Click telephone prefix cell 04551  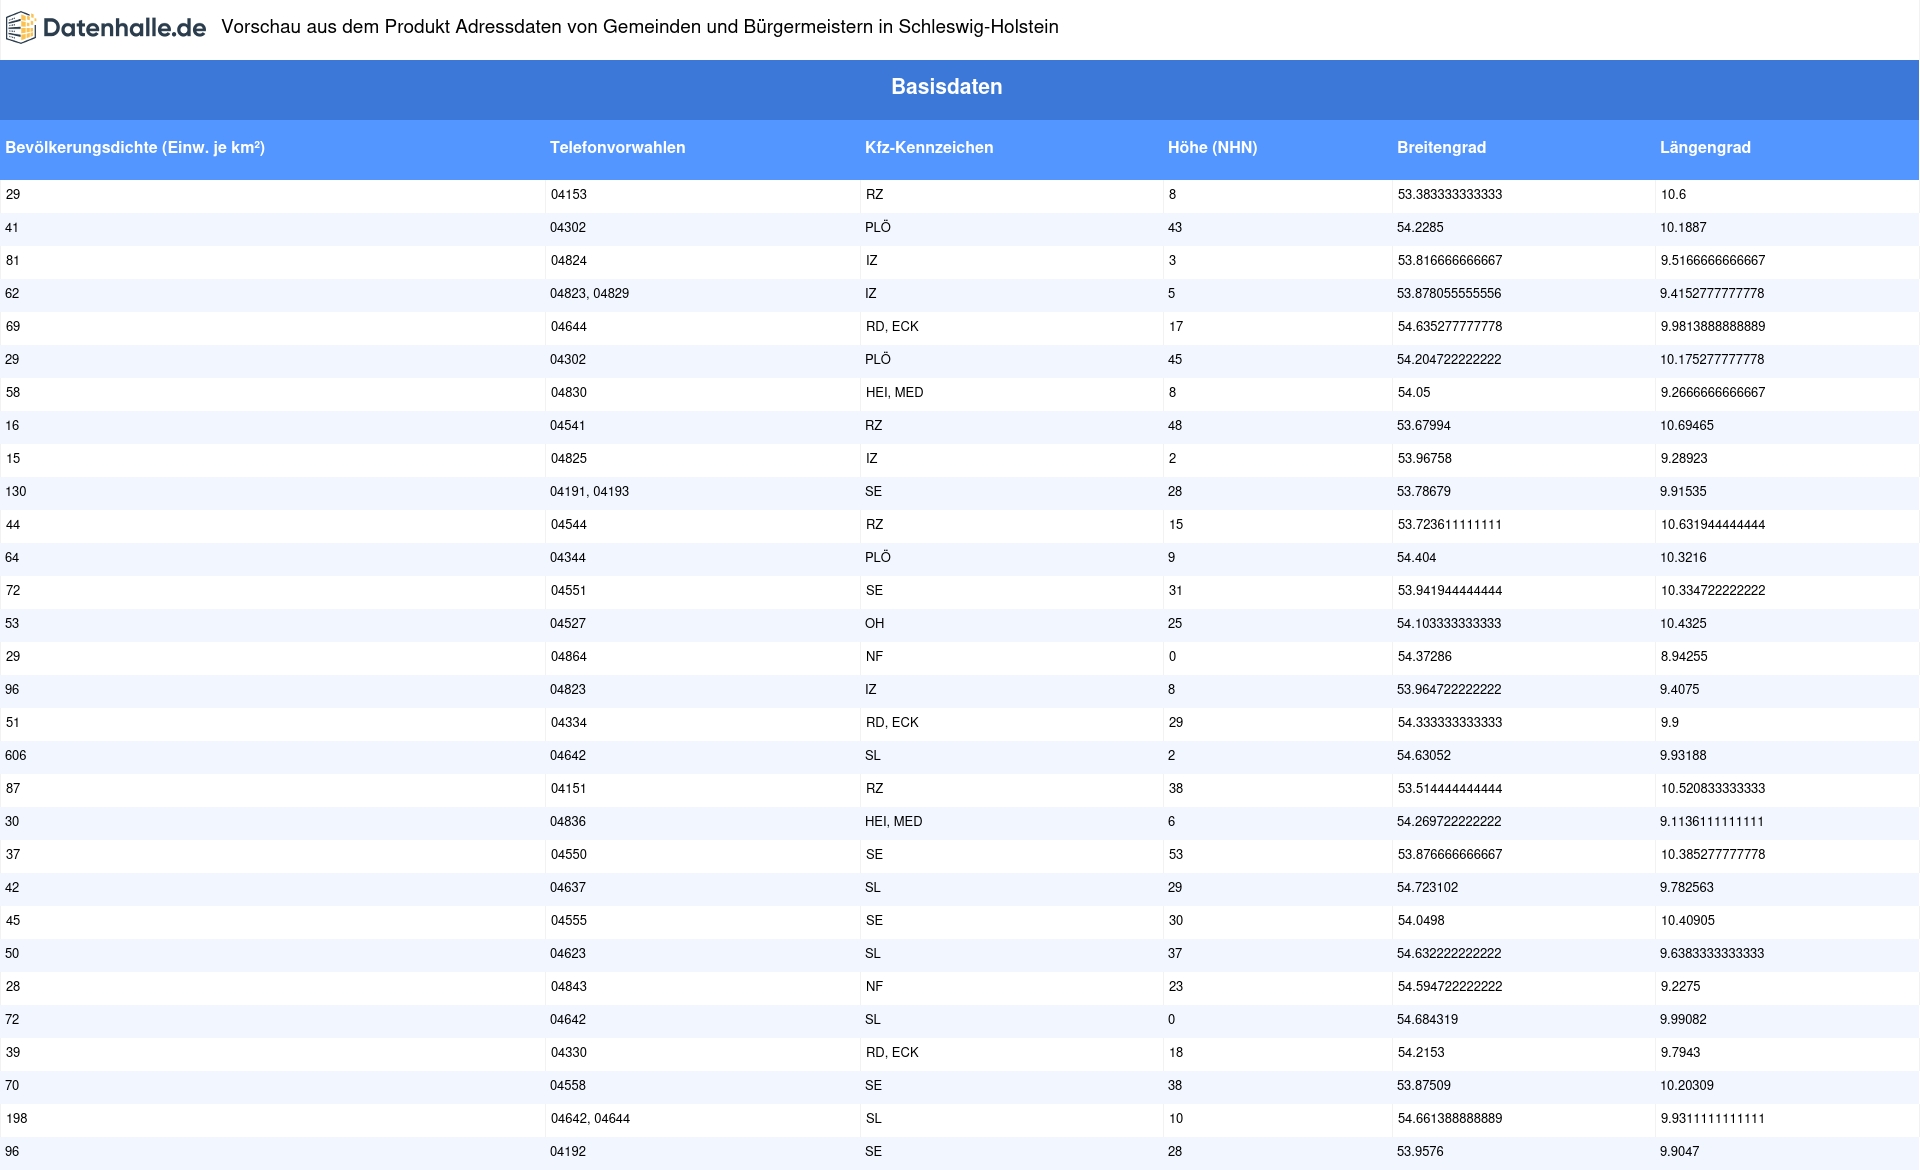tap(569, 591)
